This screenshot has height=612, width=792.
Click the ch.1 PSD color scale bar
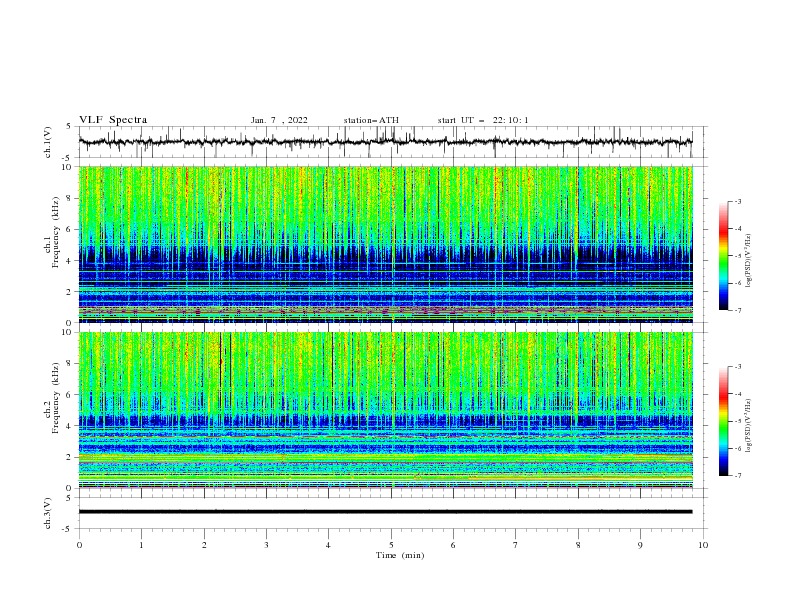(724, 255)
